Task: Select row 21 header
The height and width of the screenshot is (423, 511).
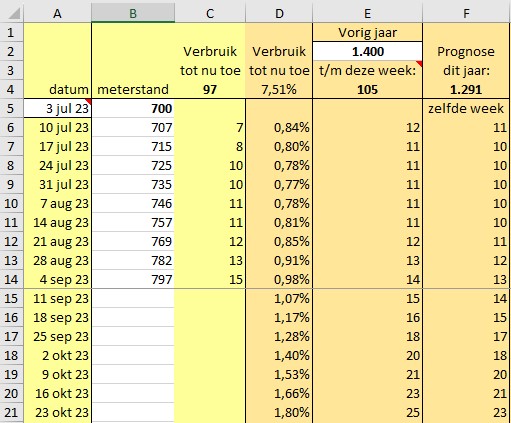Action: pyautogui.click(x=11, y=412)
